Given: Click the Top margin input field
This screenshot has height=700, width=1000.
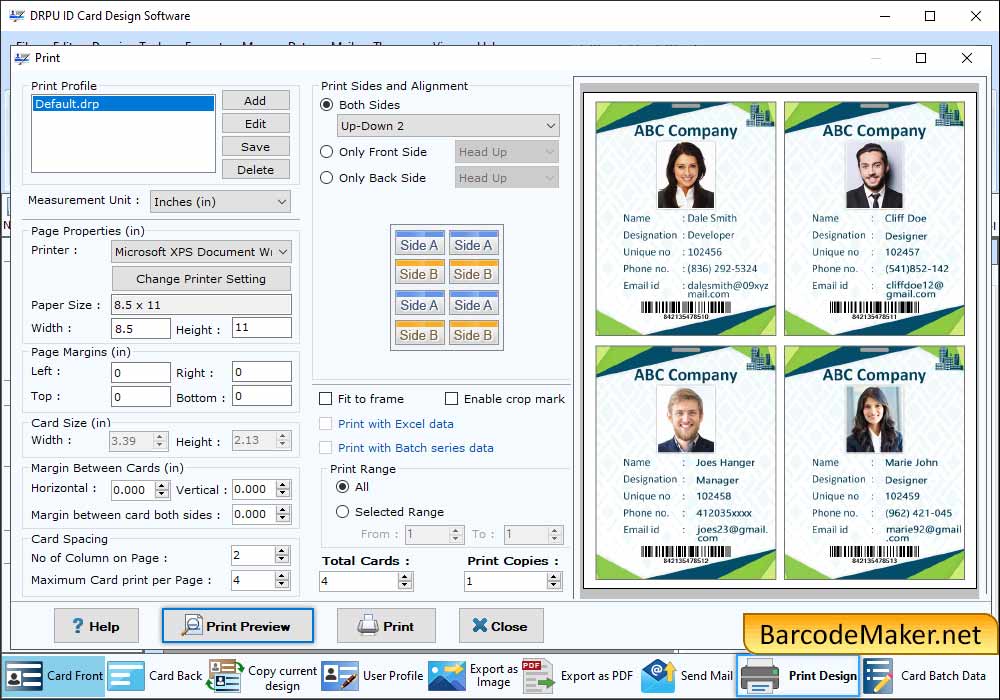Looking at the screenshot, I should coord(141,397).
